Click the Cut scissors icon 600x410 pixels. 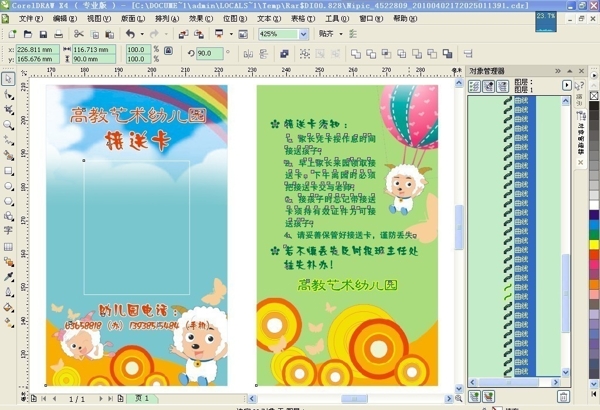pyautogui.click(x=78, y=34)
